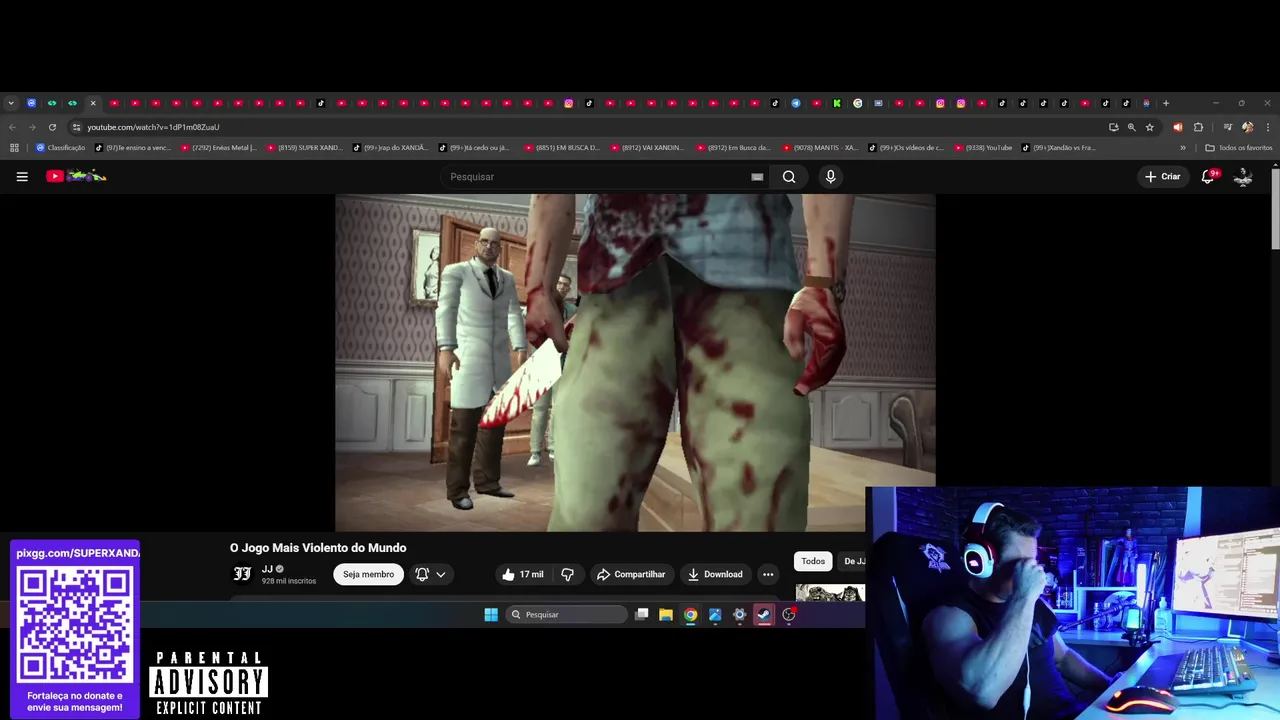This screenshot has height=720, width=1280.
Task: Open the zoom magnifier icon in address bar
Action: (1131, 127)
